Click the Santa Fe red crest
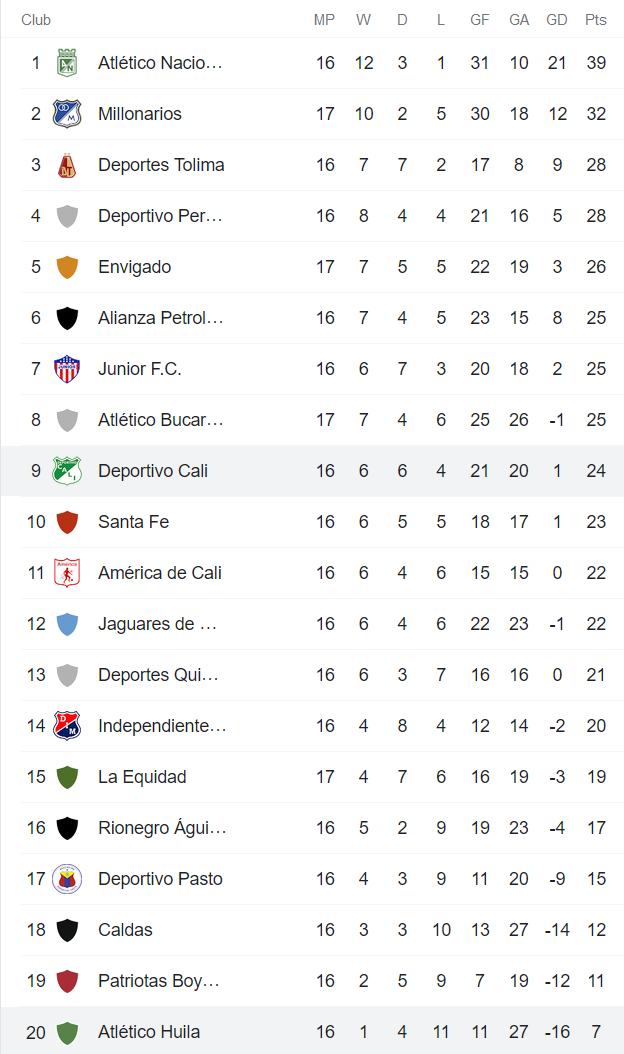This screenshot has height=1054, width=624. coord(68,521)
